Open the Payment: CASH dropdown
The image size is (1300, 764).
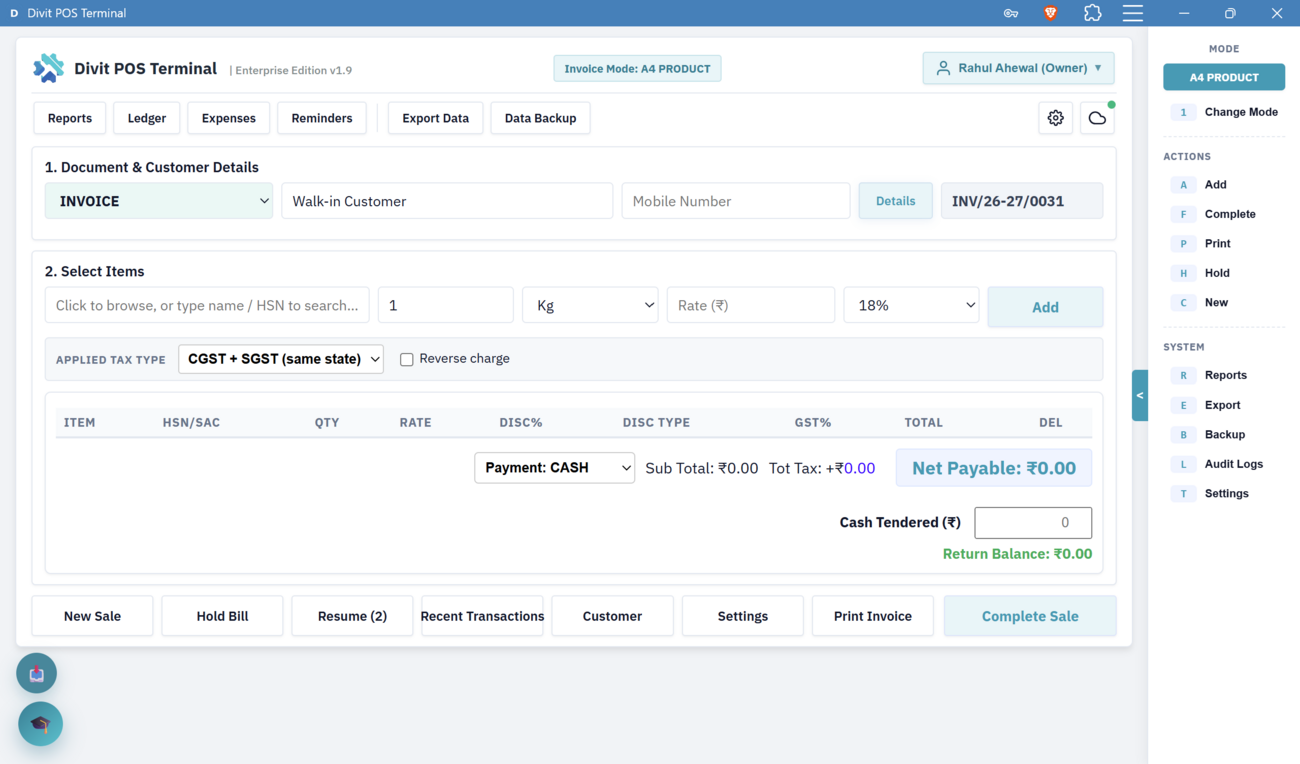(554, 468)
